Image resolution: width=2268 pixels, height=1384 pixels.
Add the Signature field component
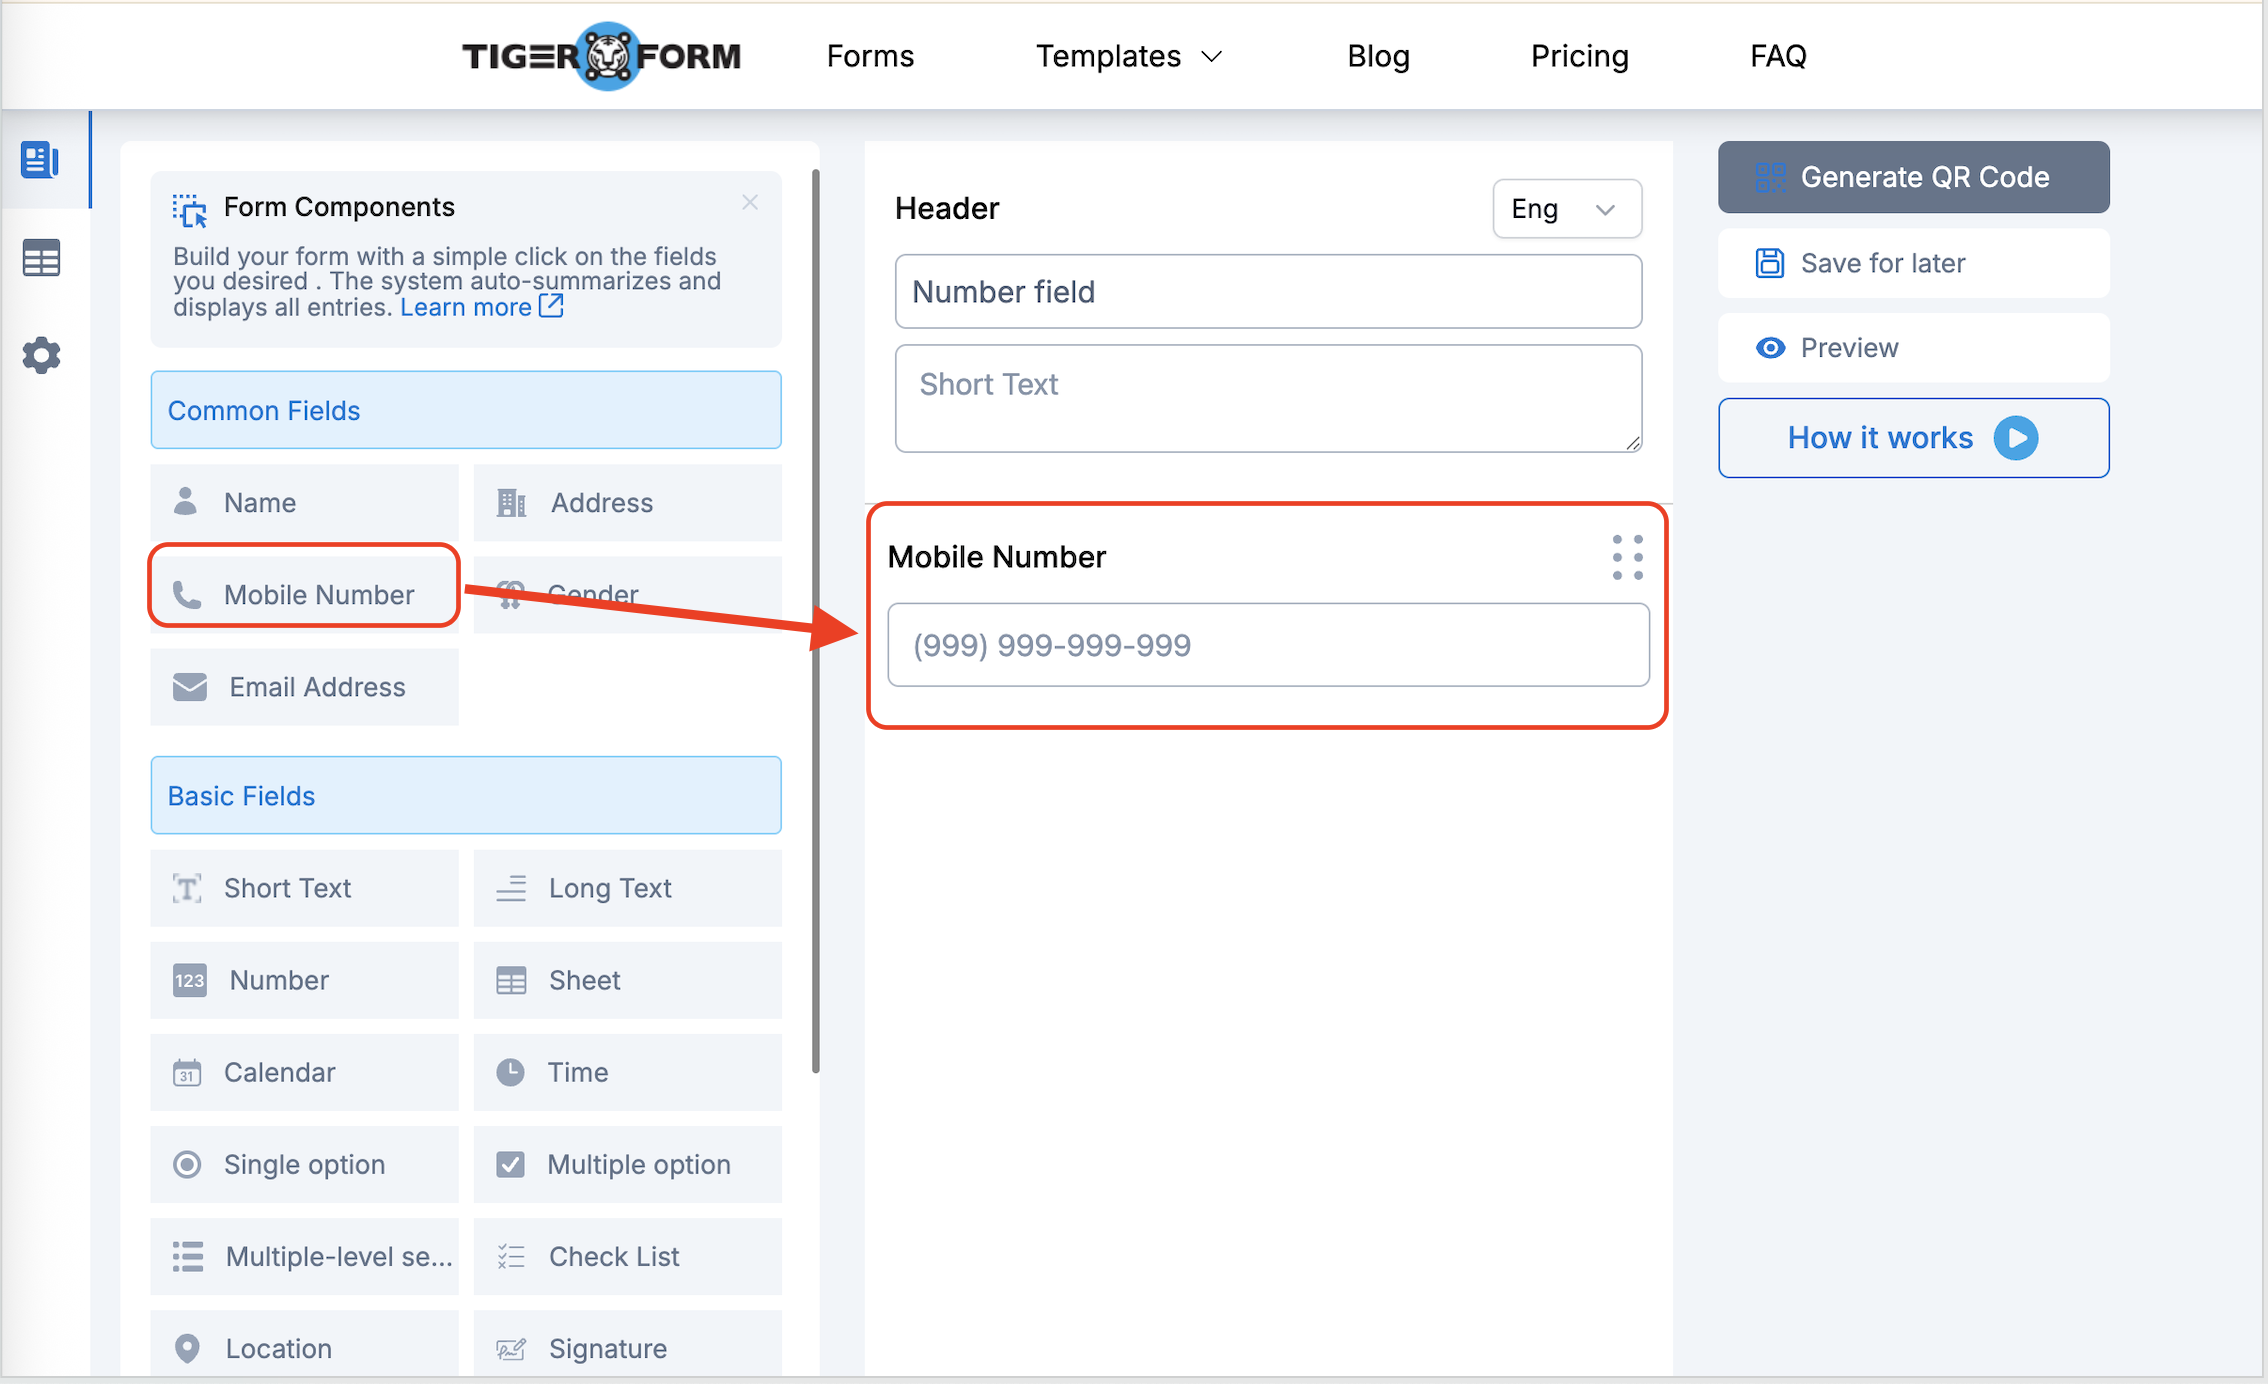click(x=627, y=1347)
